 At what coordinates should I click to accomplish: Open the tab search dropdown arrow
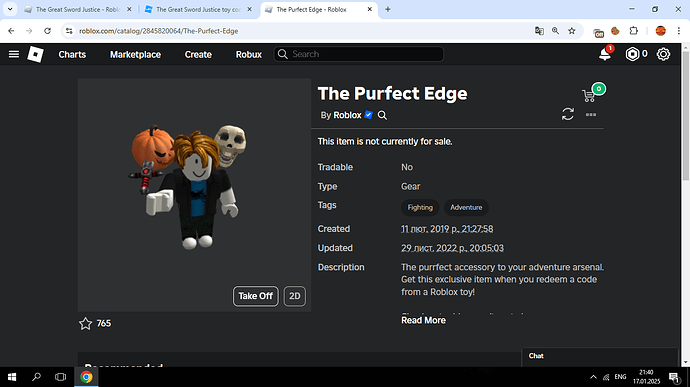pyautogui.click(x=10, y=9)
